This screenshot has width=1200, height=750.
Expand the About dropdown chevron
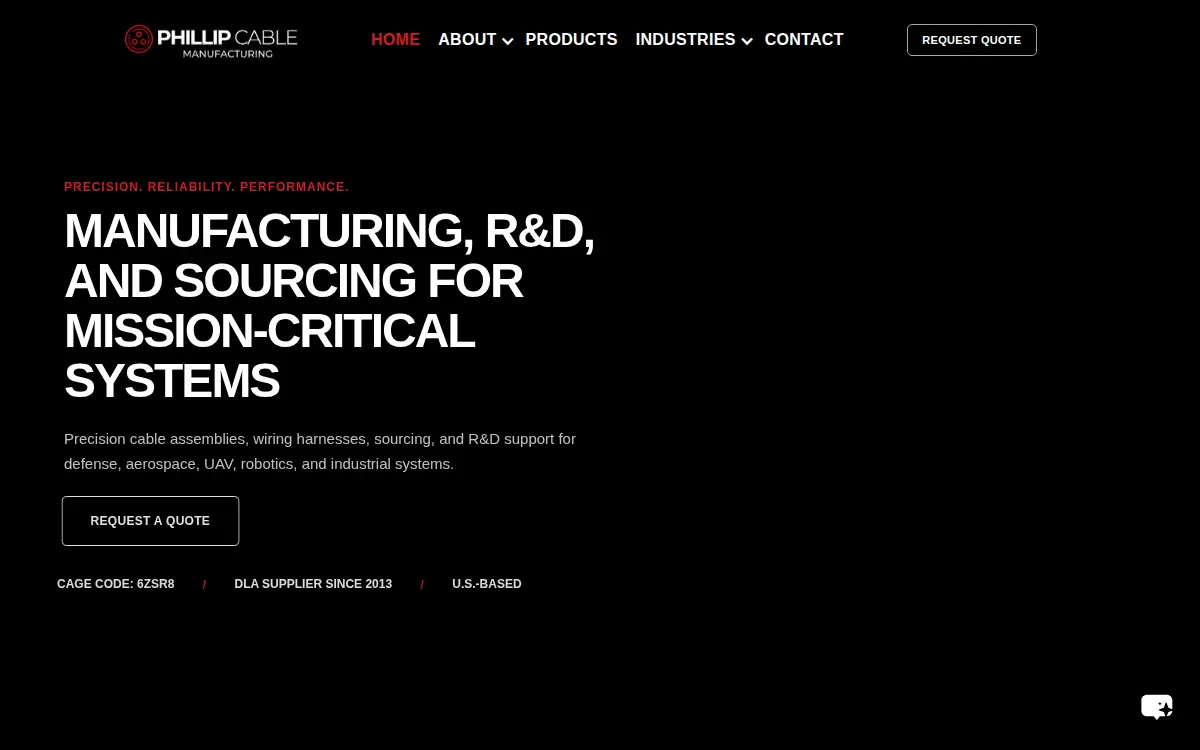(508, 41)
